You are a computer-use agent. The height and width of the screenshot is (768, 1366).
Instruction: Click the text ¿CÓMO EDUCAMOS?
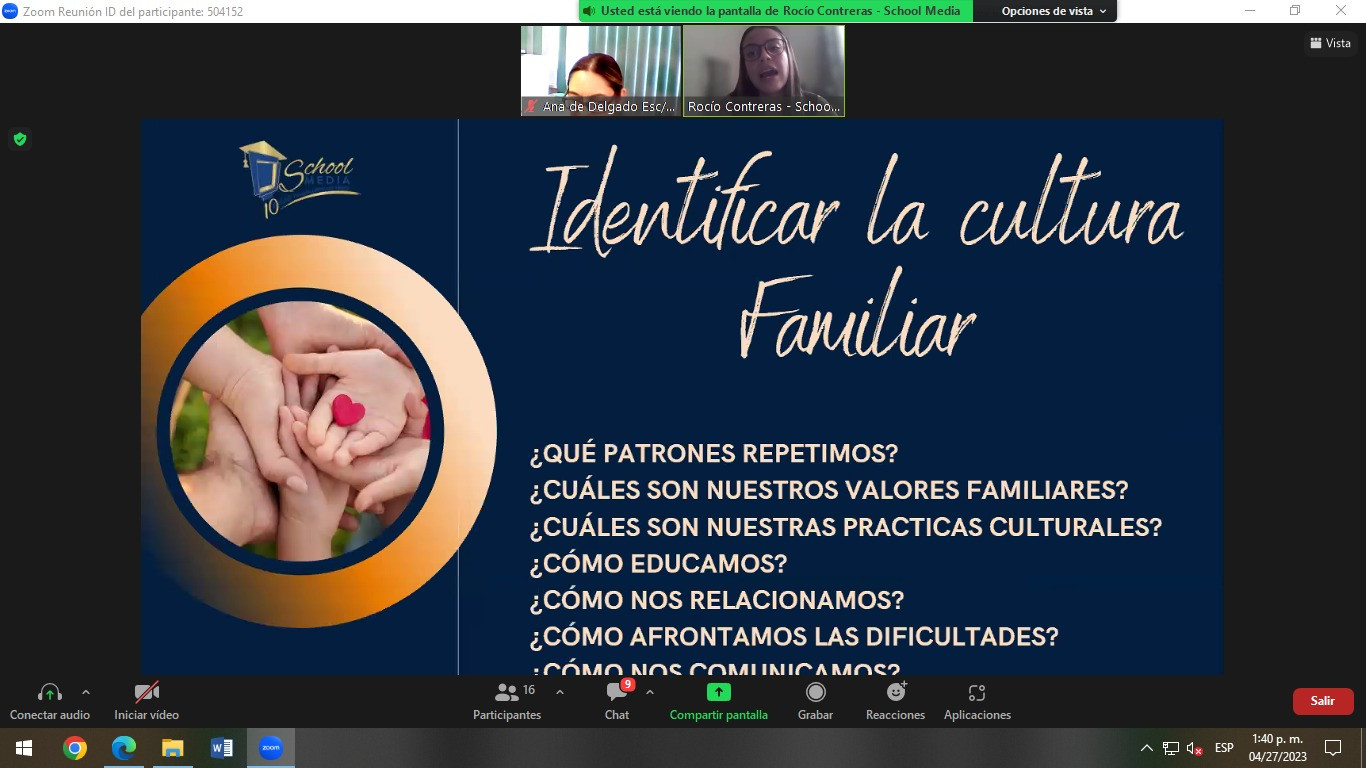pyautogui.click(x=658, y=564)
